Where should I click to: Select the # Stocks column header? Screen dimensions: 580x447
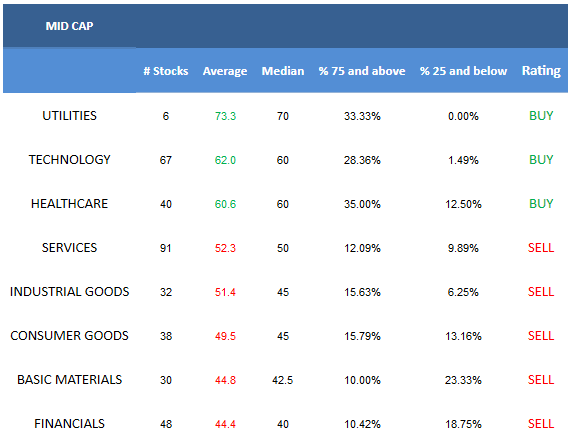tap(166, 71)
